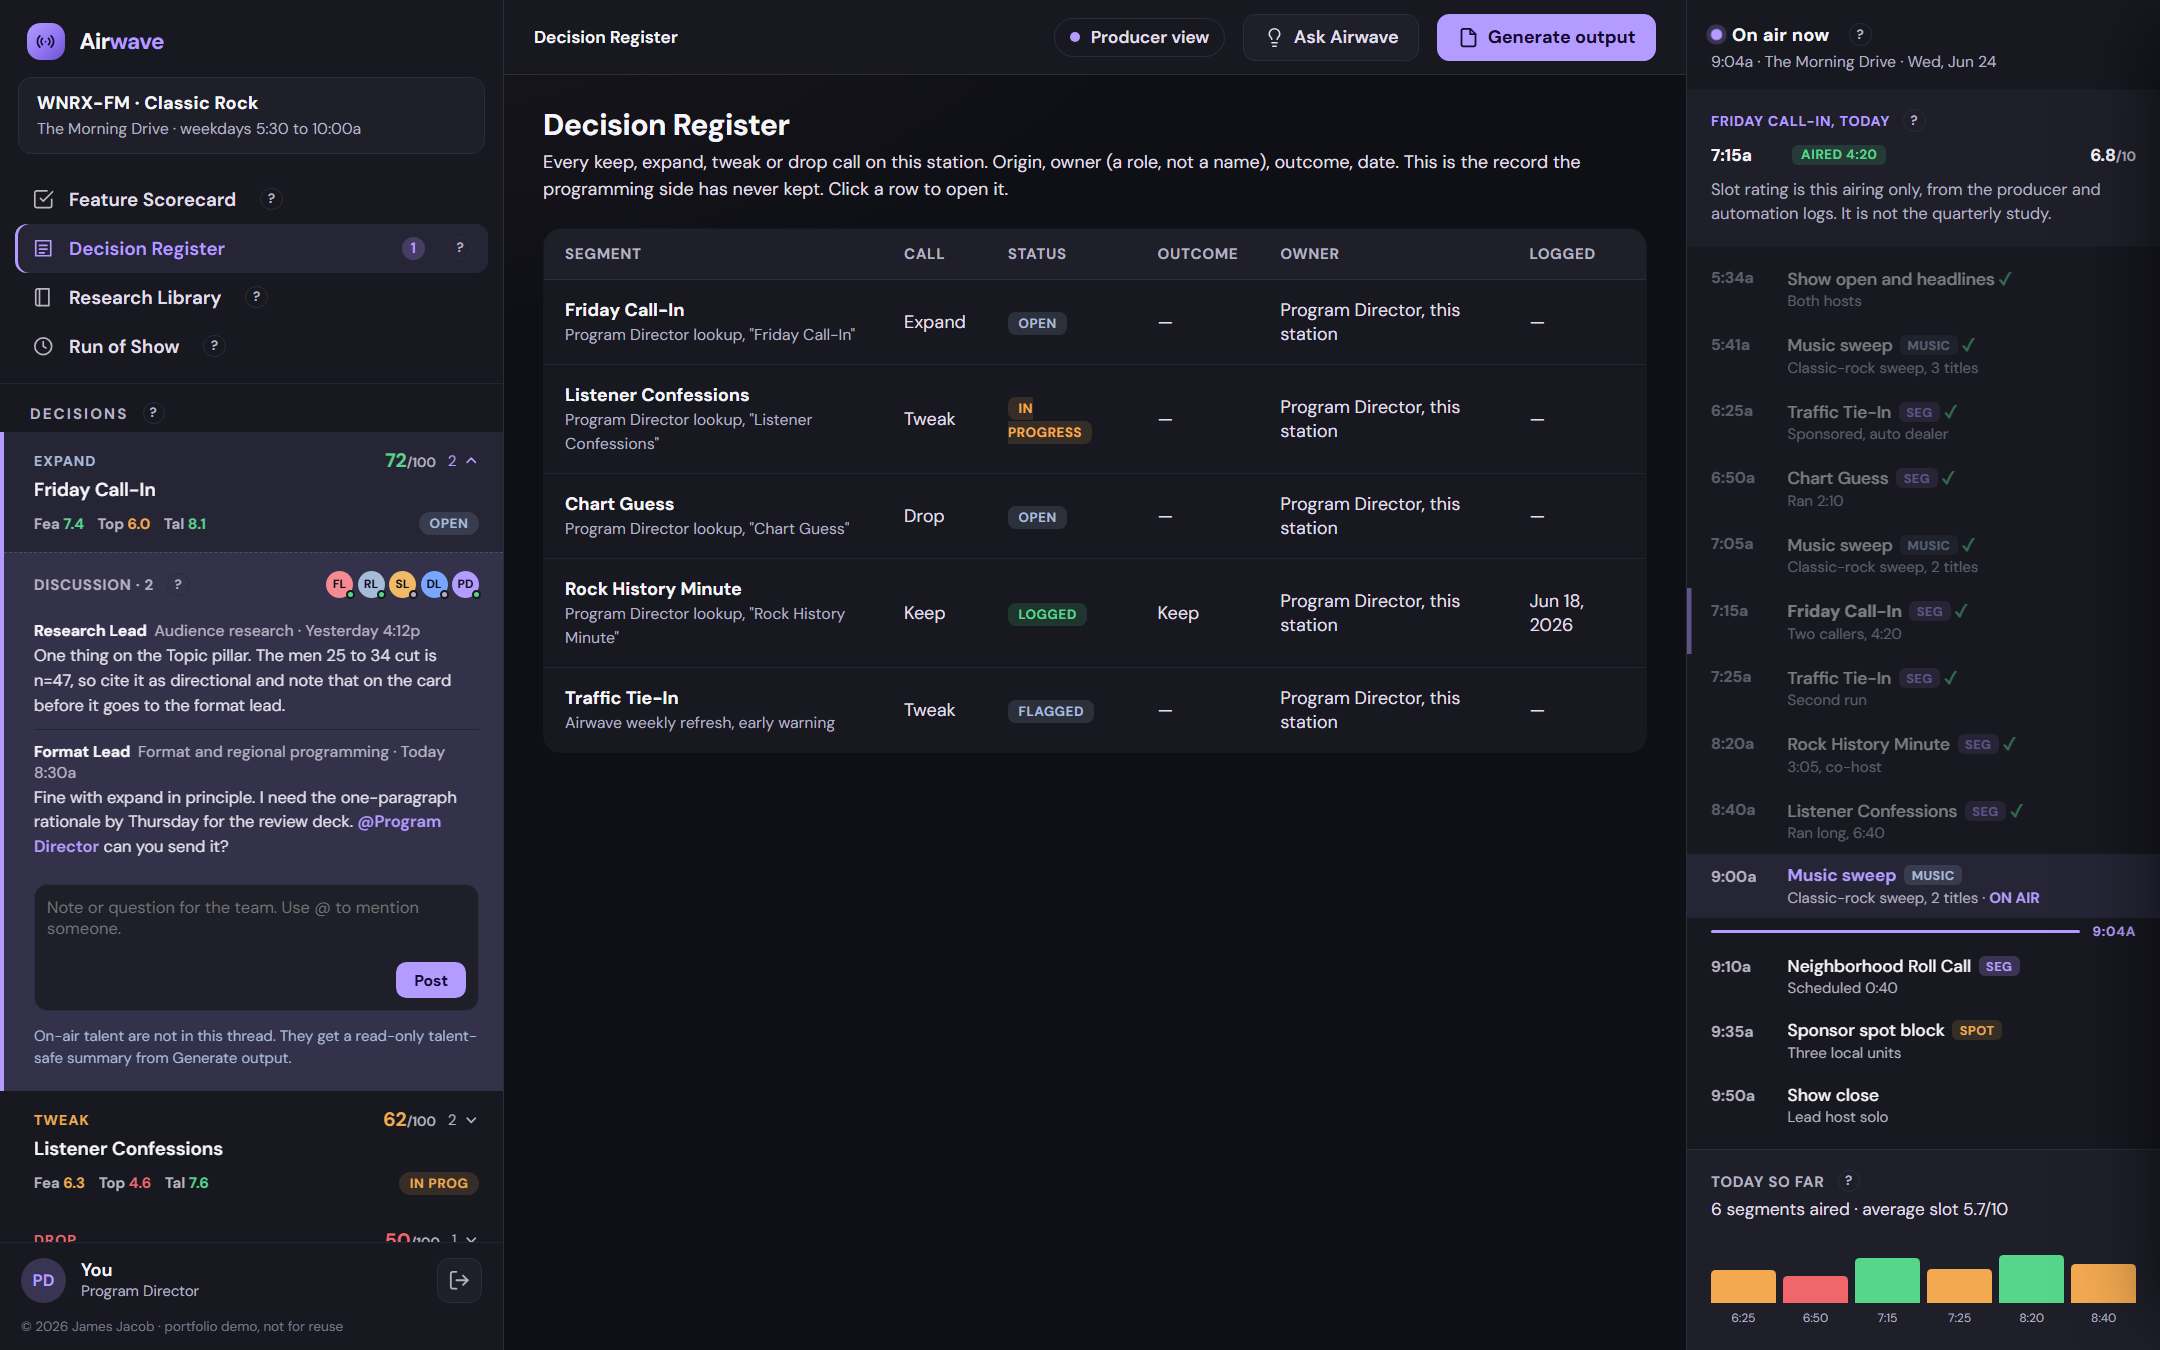Viewport: 2160px width, 1350px height.
Task: Open the Friday Call-In register row
Action: pos(1094,322)
